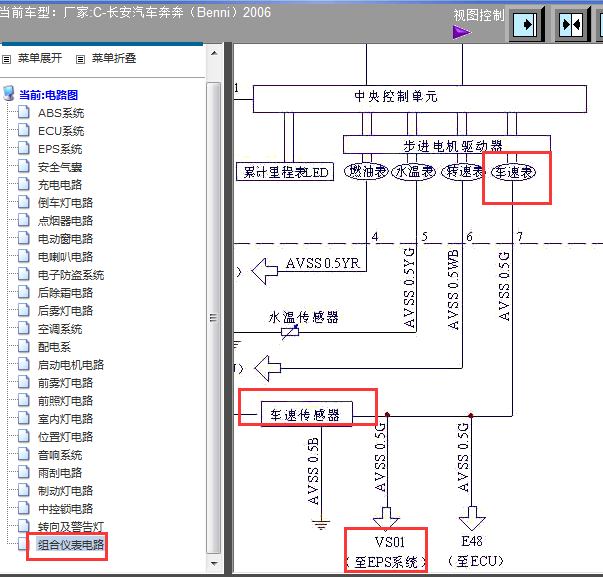Open the ABS系统 circuit diagram
Image resolution: width=603 pixels, height=577 pixels.
point(61,113)
